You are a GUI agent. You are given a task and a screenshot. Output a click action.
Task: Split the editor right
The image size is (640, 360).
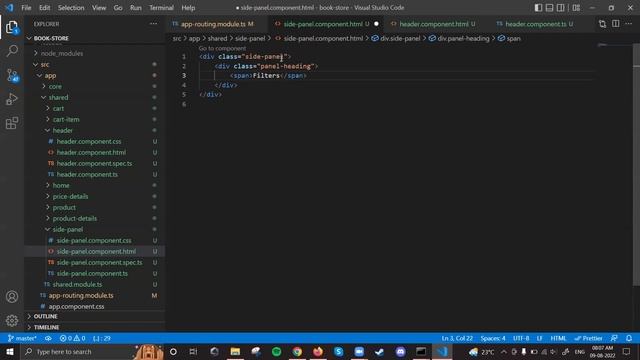click(x=616, y=24)
